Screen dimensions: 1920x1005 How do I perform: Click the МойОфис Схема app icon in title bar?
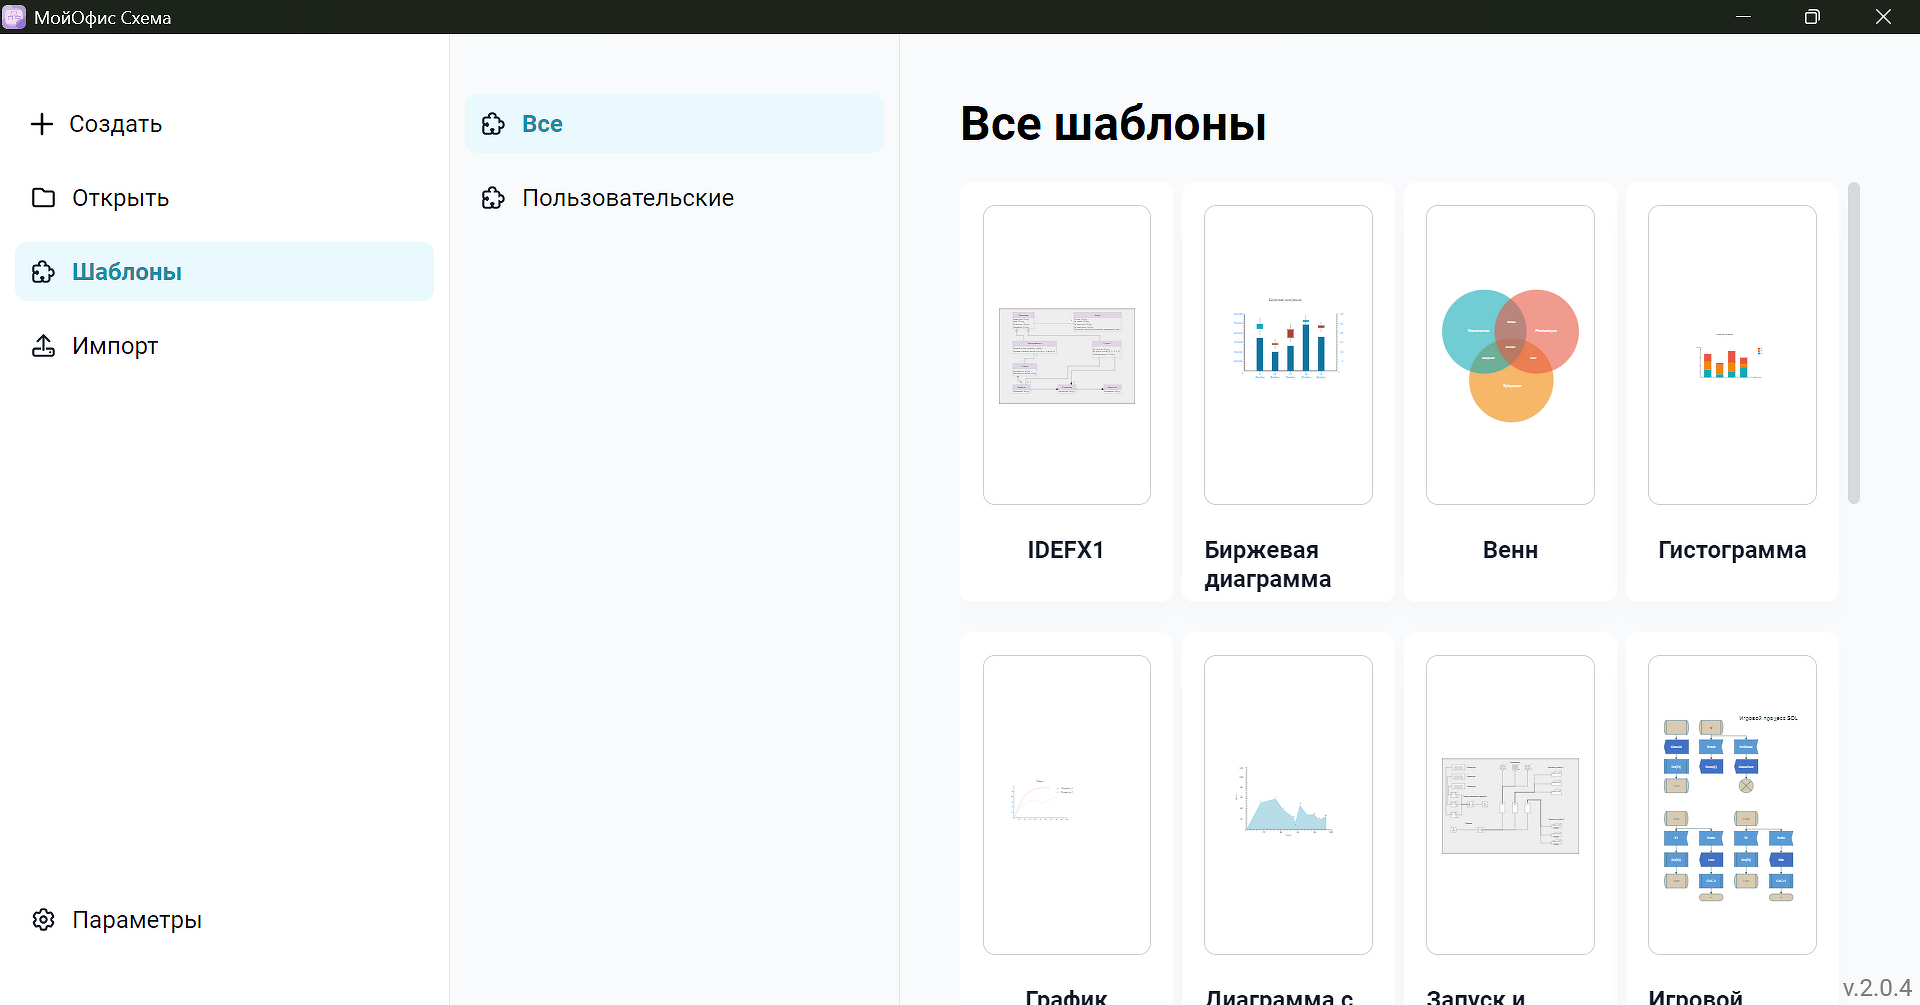coord(14,17)
